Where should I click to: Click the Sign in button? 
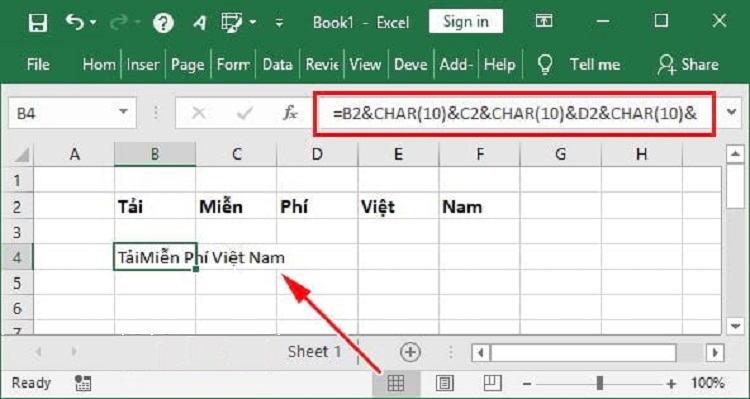tap(465, 21)
